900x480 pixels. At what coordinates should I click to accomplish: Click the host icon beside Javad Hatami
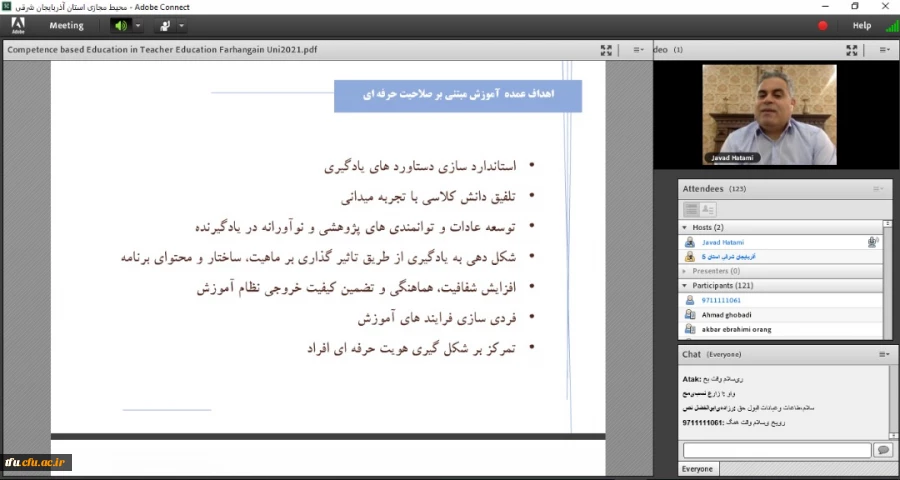[x=690, y=242]
